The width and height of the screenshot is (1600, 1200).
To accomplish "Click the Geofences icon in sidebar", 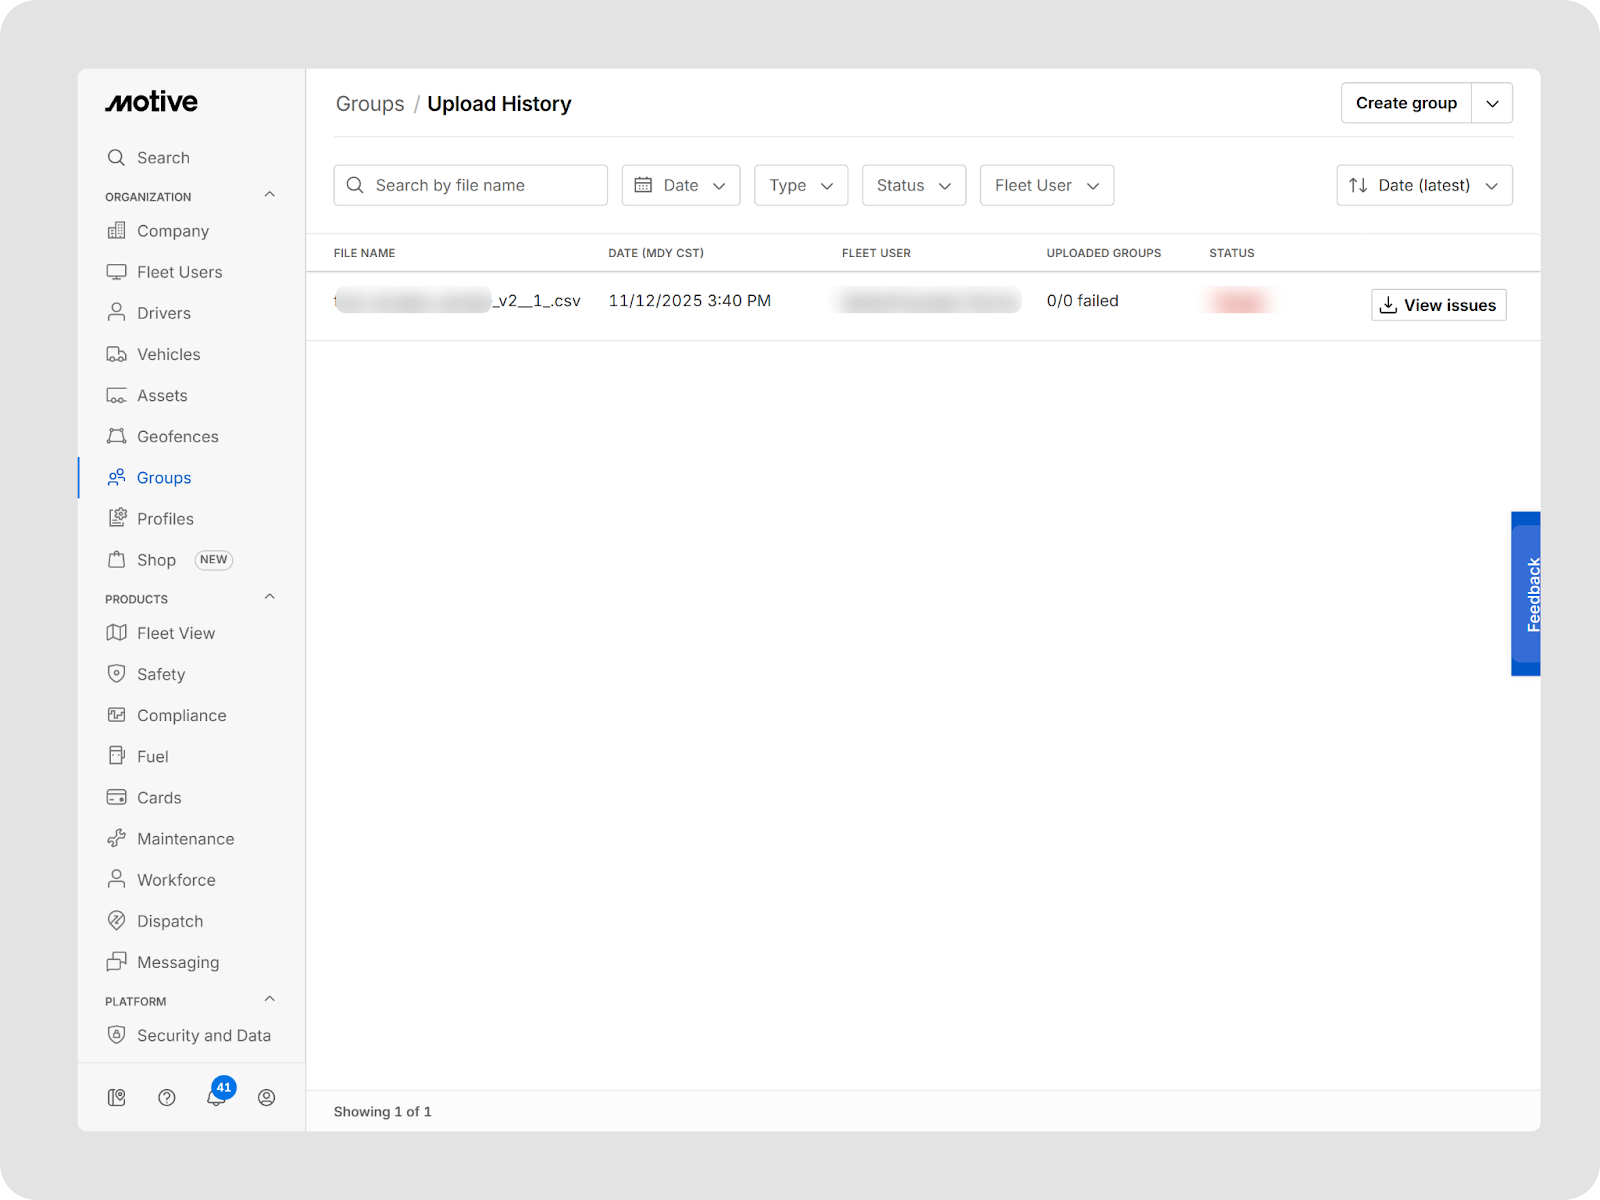I will pyautogui.click(x=117, y=437).
